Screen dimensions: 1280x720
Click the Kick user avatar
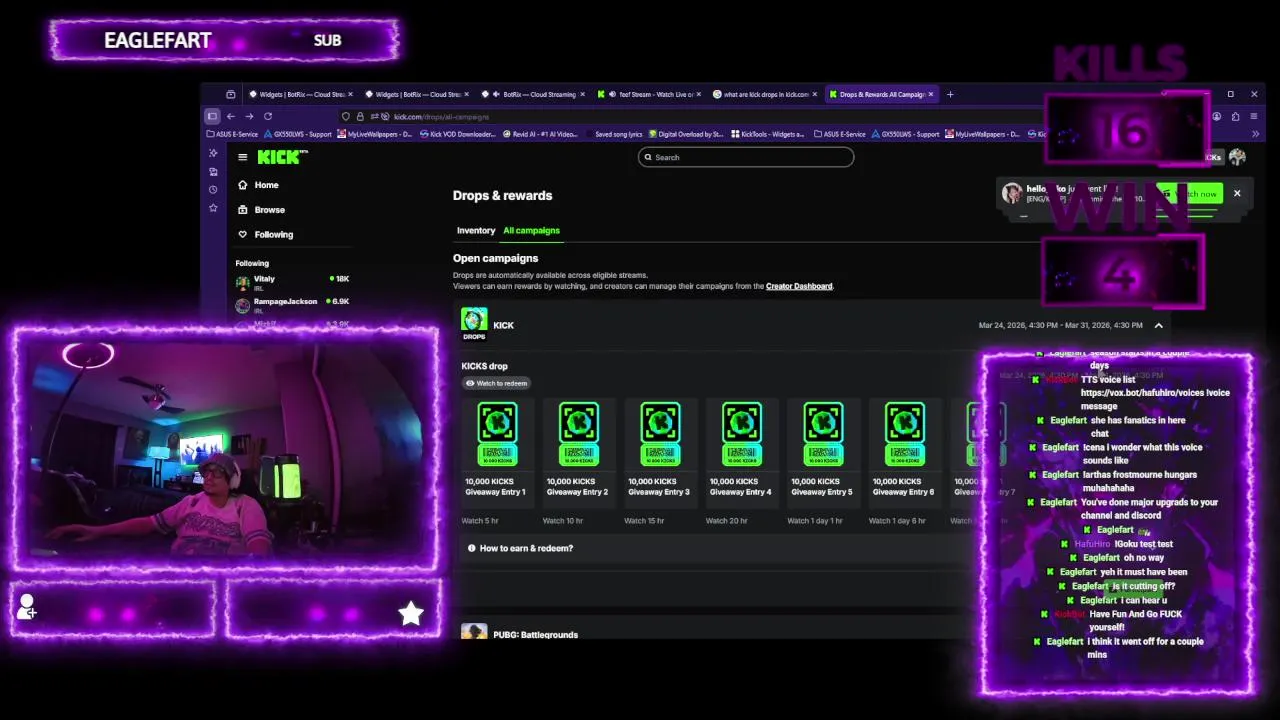point(1237,157)
